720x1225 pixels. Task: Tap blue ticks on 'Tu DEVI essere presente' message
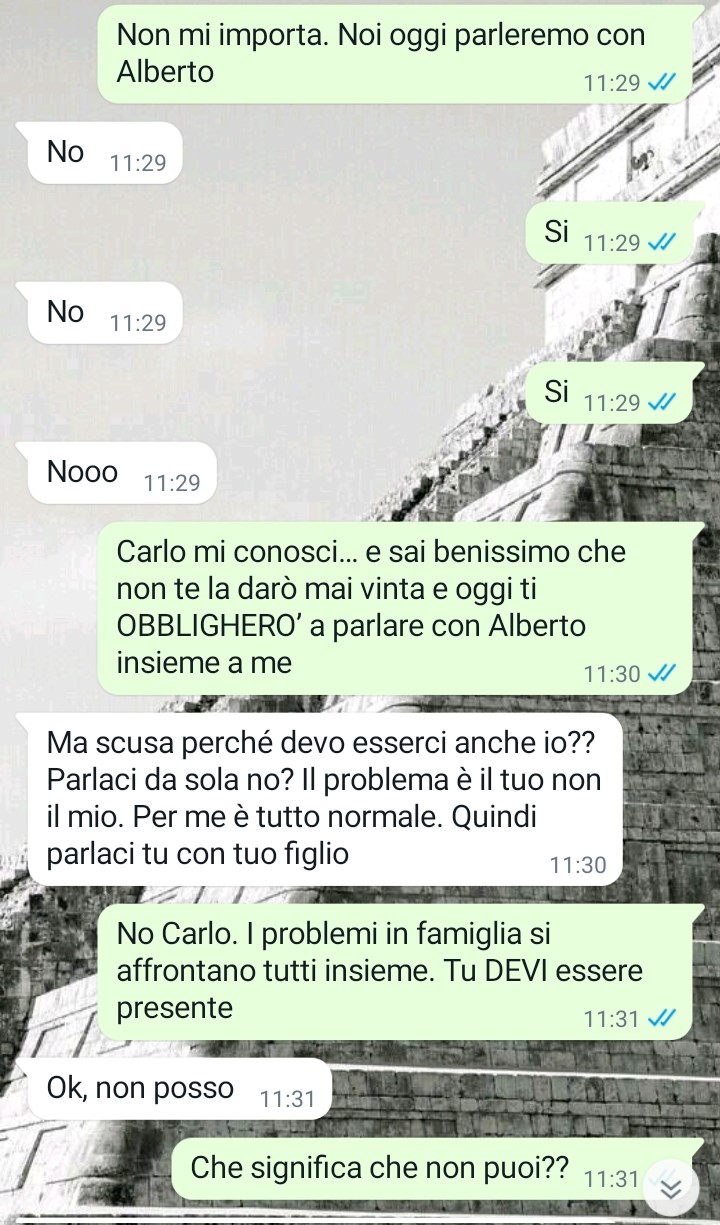tap(662, 1019)
